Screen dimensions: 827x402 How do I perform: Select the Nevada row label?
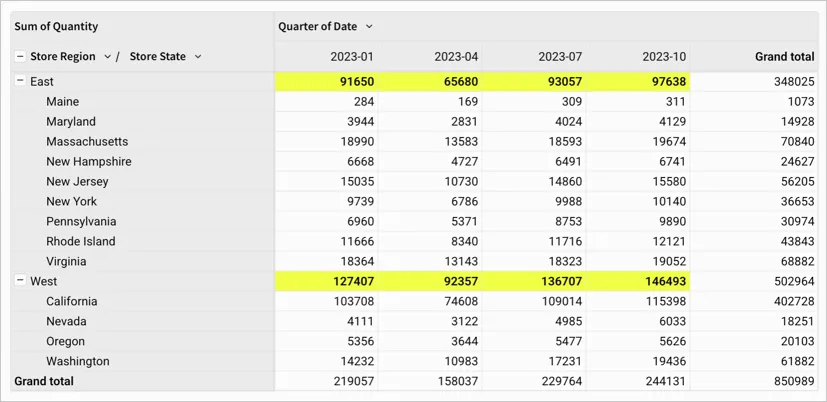[x=66, y=321]
